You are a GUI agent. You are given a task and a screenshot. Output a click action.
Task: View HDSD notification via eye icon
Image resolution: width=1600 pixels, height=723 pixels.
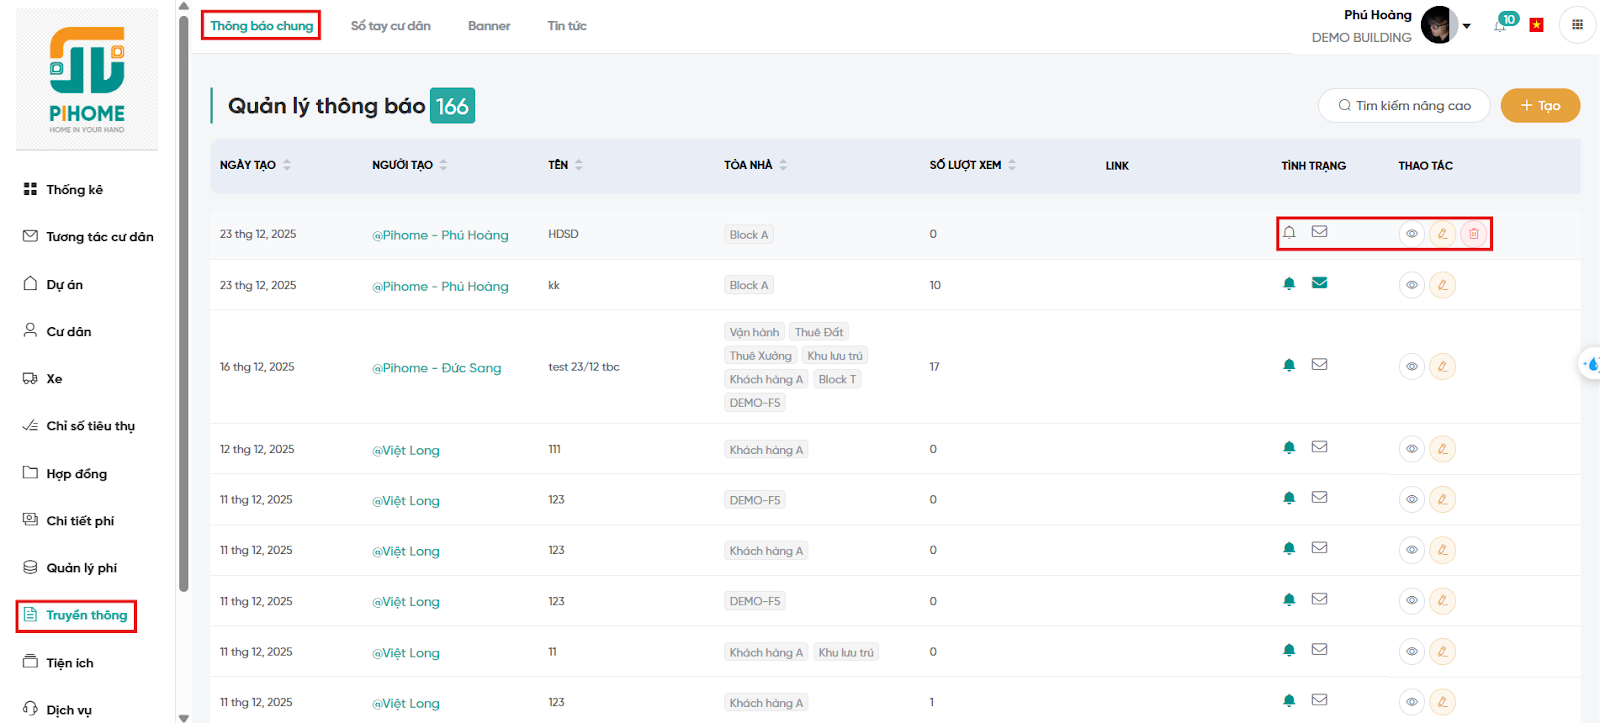(x=1411, y=234)
